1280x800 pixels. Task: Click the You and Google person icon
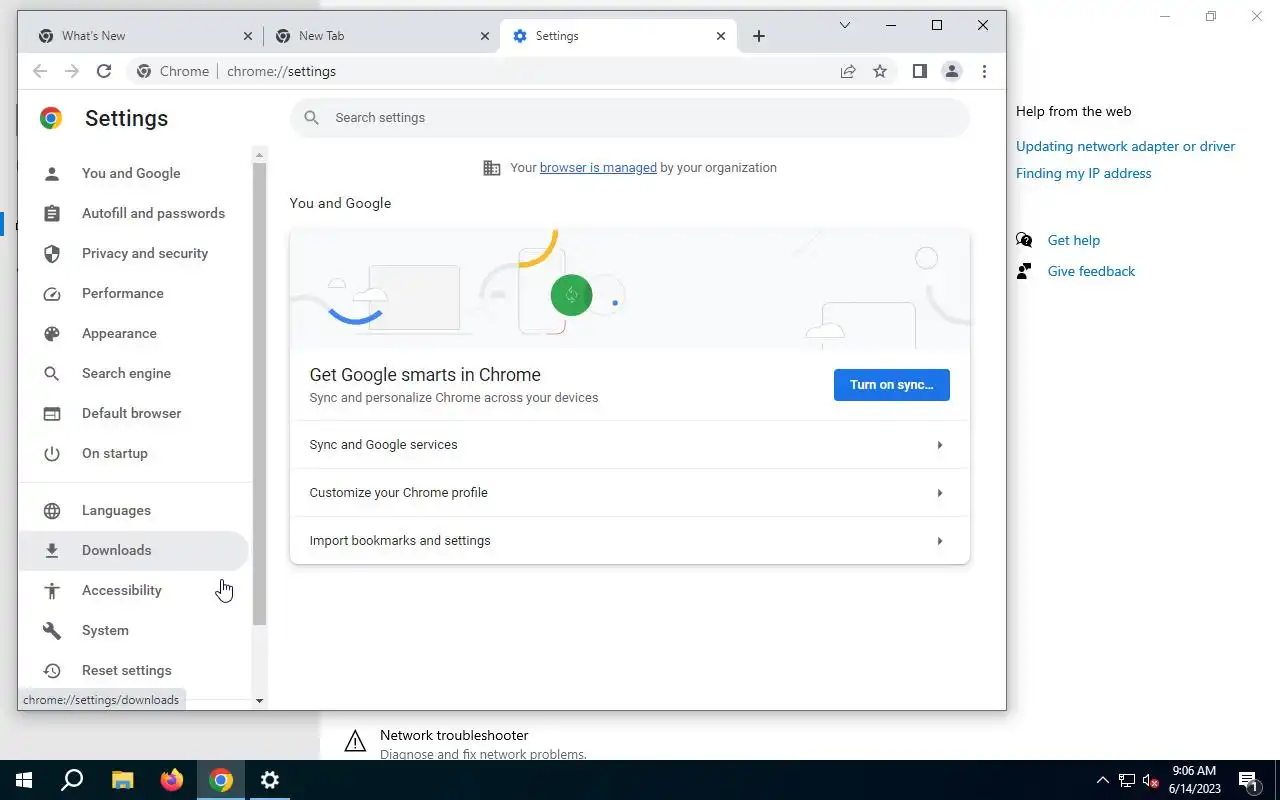pyautogui.click(x=52, y=173)
